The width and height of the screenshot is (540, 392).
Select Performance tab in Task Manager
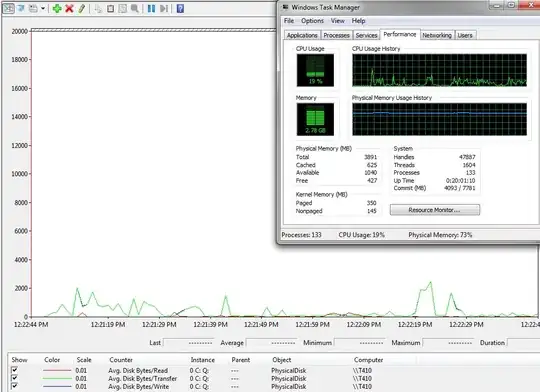400,34
